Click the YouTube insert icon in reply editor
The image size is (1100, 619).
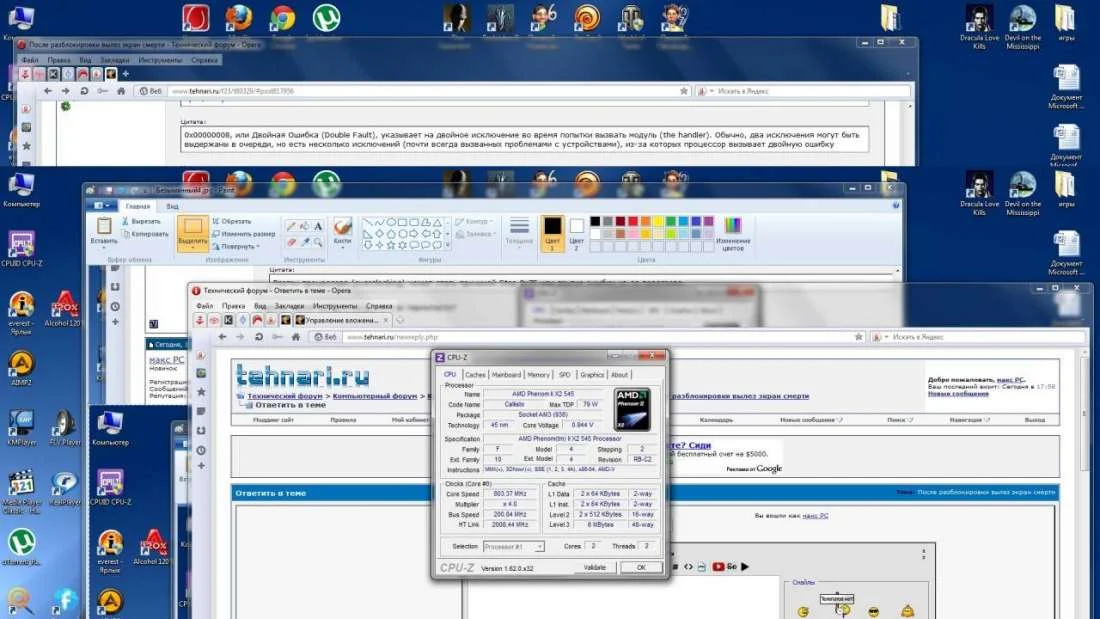point(718,566)
